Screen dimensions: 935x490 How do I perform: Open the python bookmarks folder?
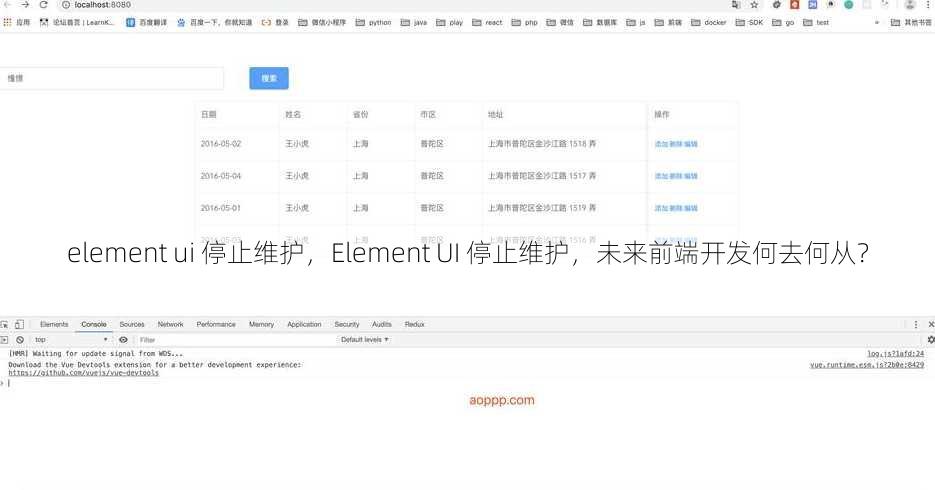373,22
